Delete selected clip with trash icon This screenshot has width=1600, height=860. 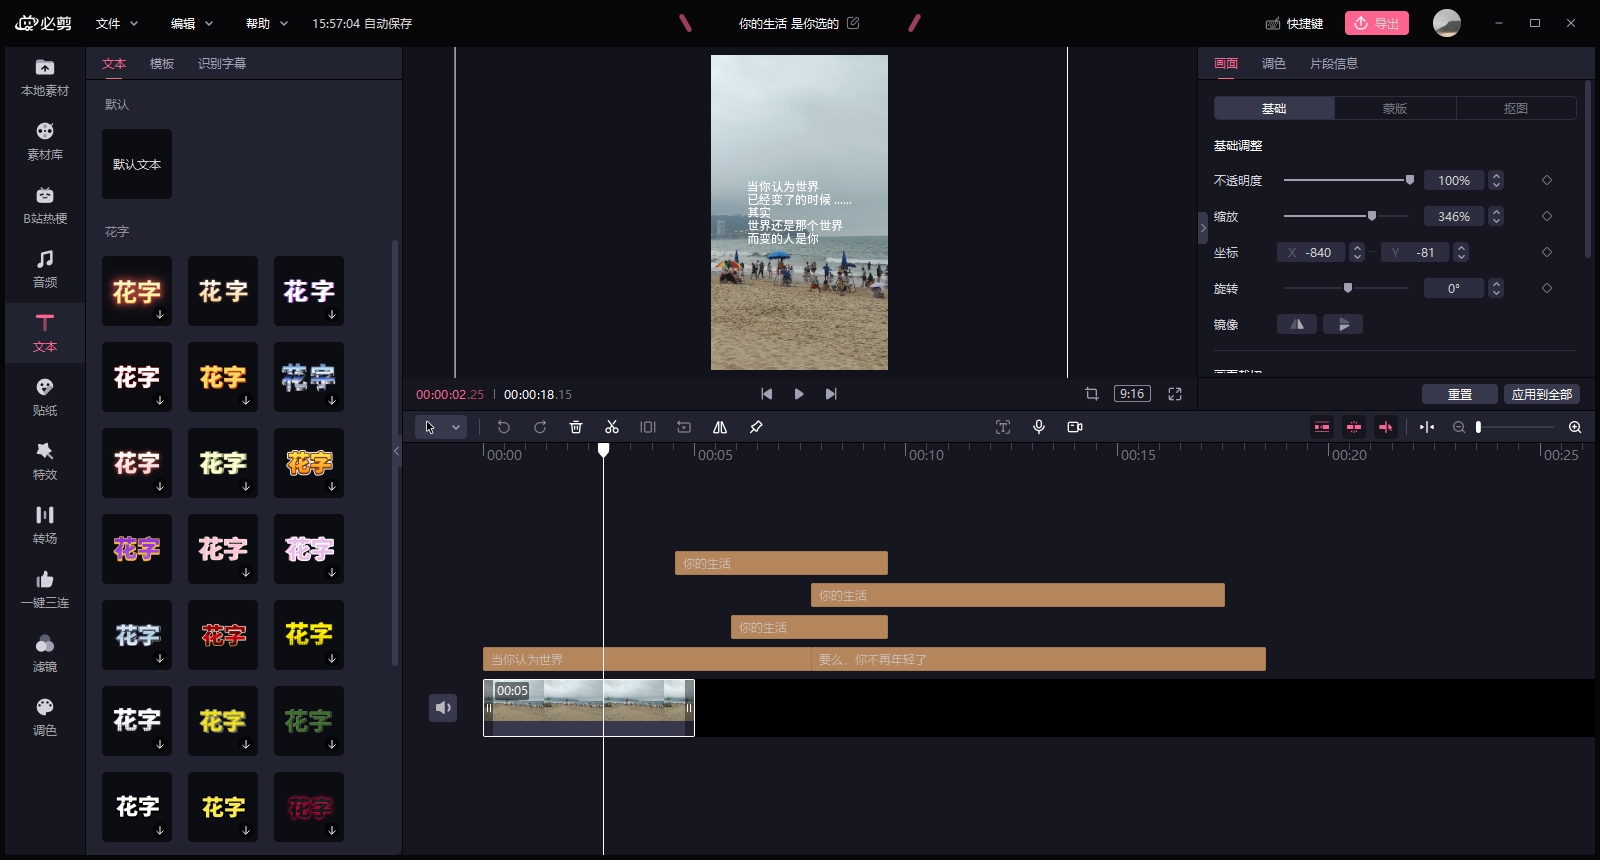[x=576, y=427]
